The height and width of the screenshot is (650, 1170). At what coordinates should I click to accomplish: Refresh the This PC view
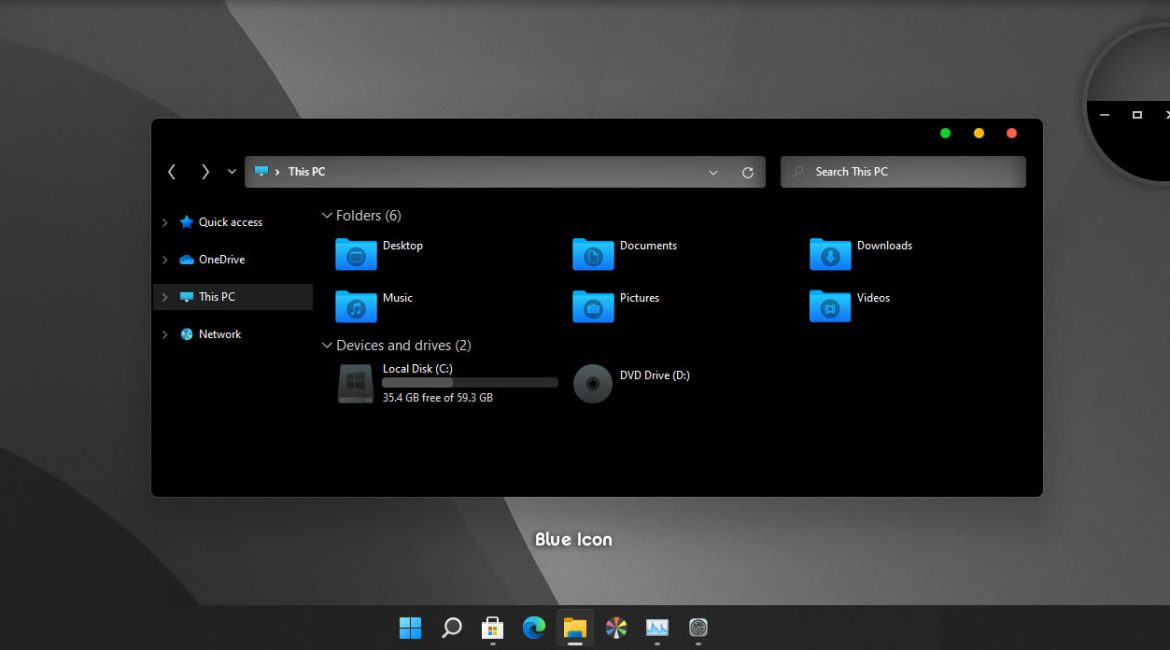pyautogui.click(x=748, y=172)
